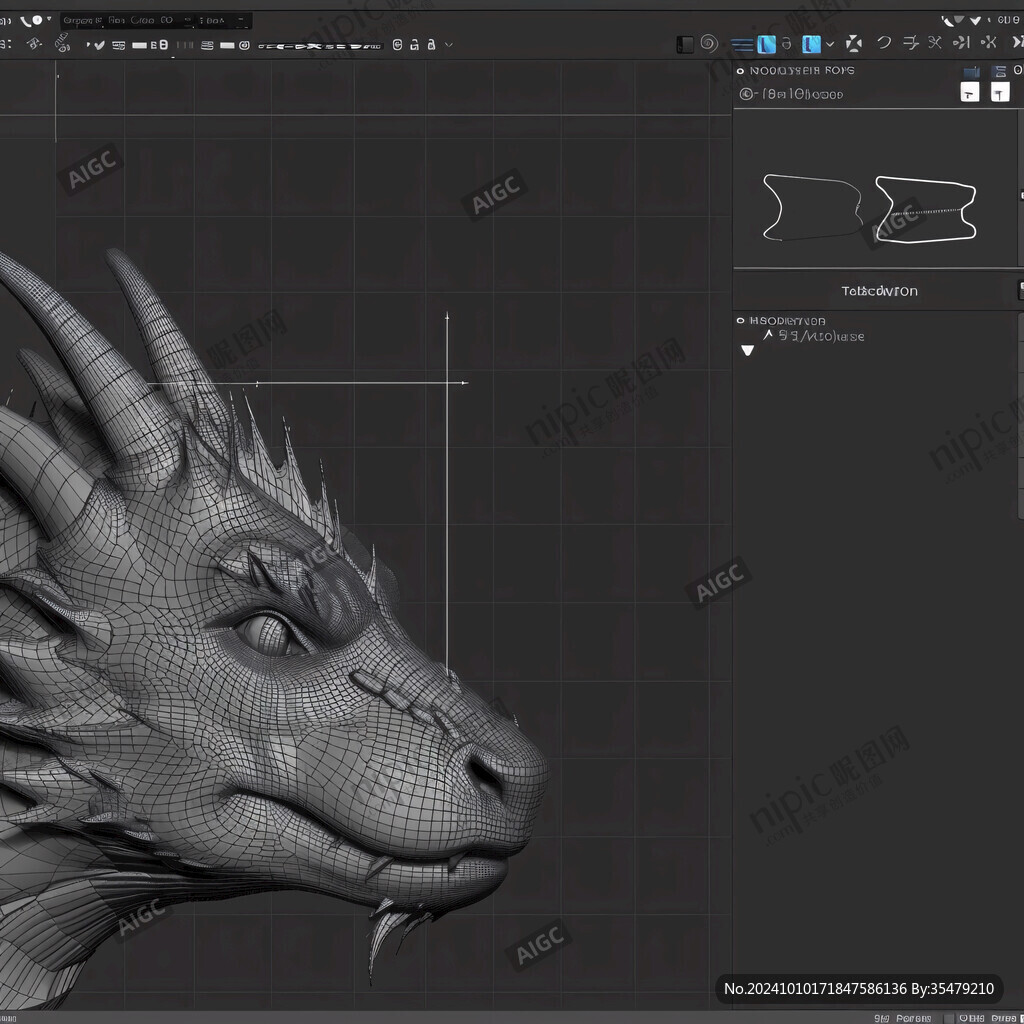The width and height of the screenshot is (1024, 1024).
Task: Select the spiral tool icon
Action: point(709,44)
